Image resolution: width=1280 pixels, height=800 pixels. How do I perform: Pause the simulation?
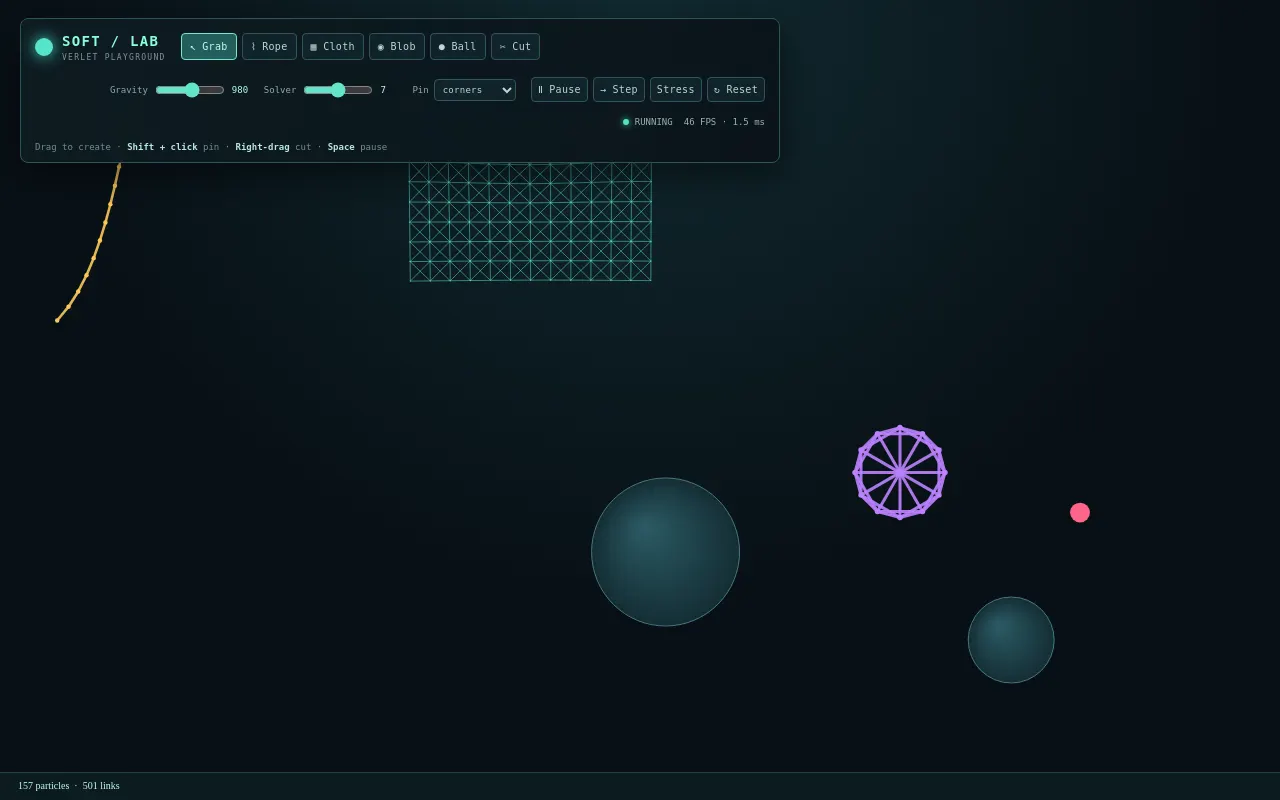[559, 90]
